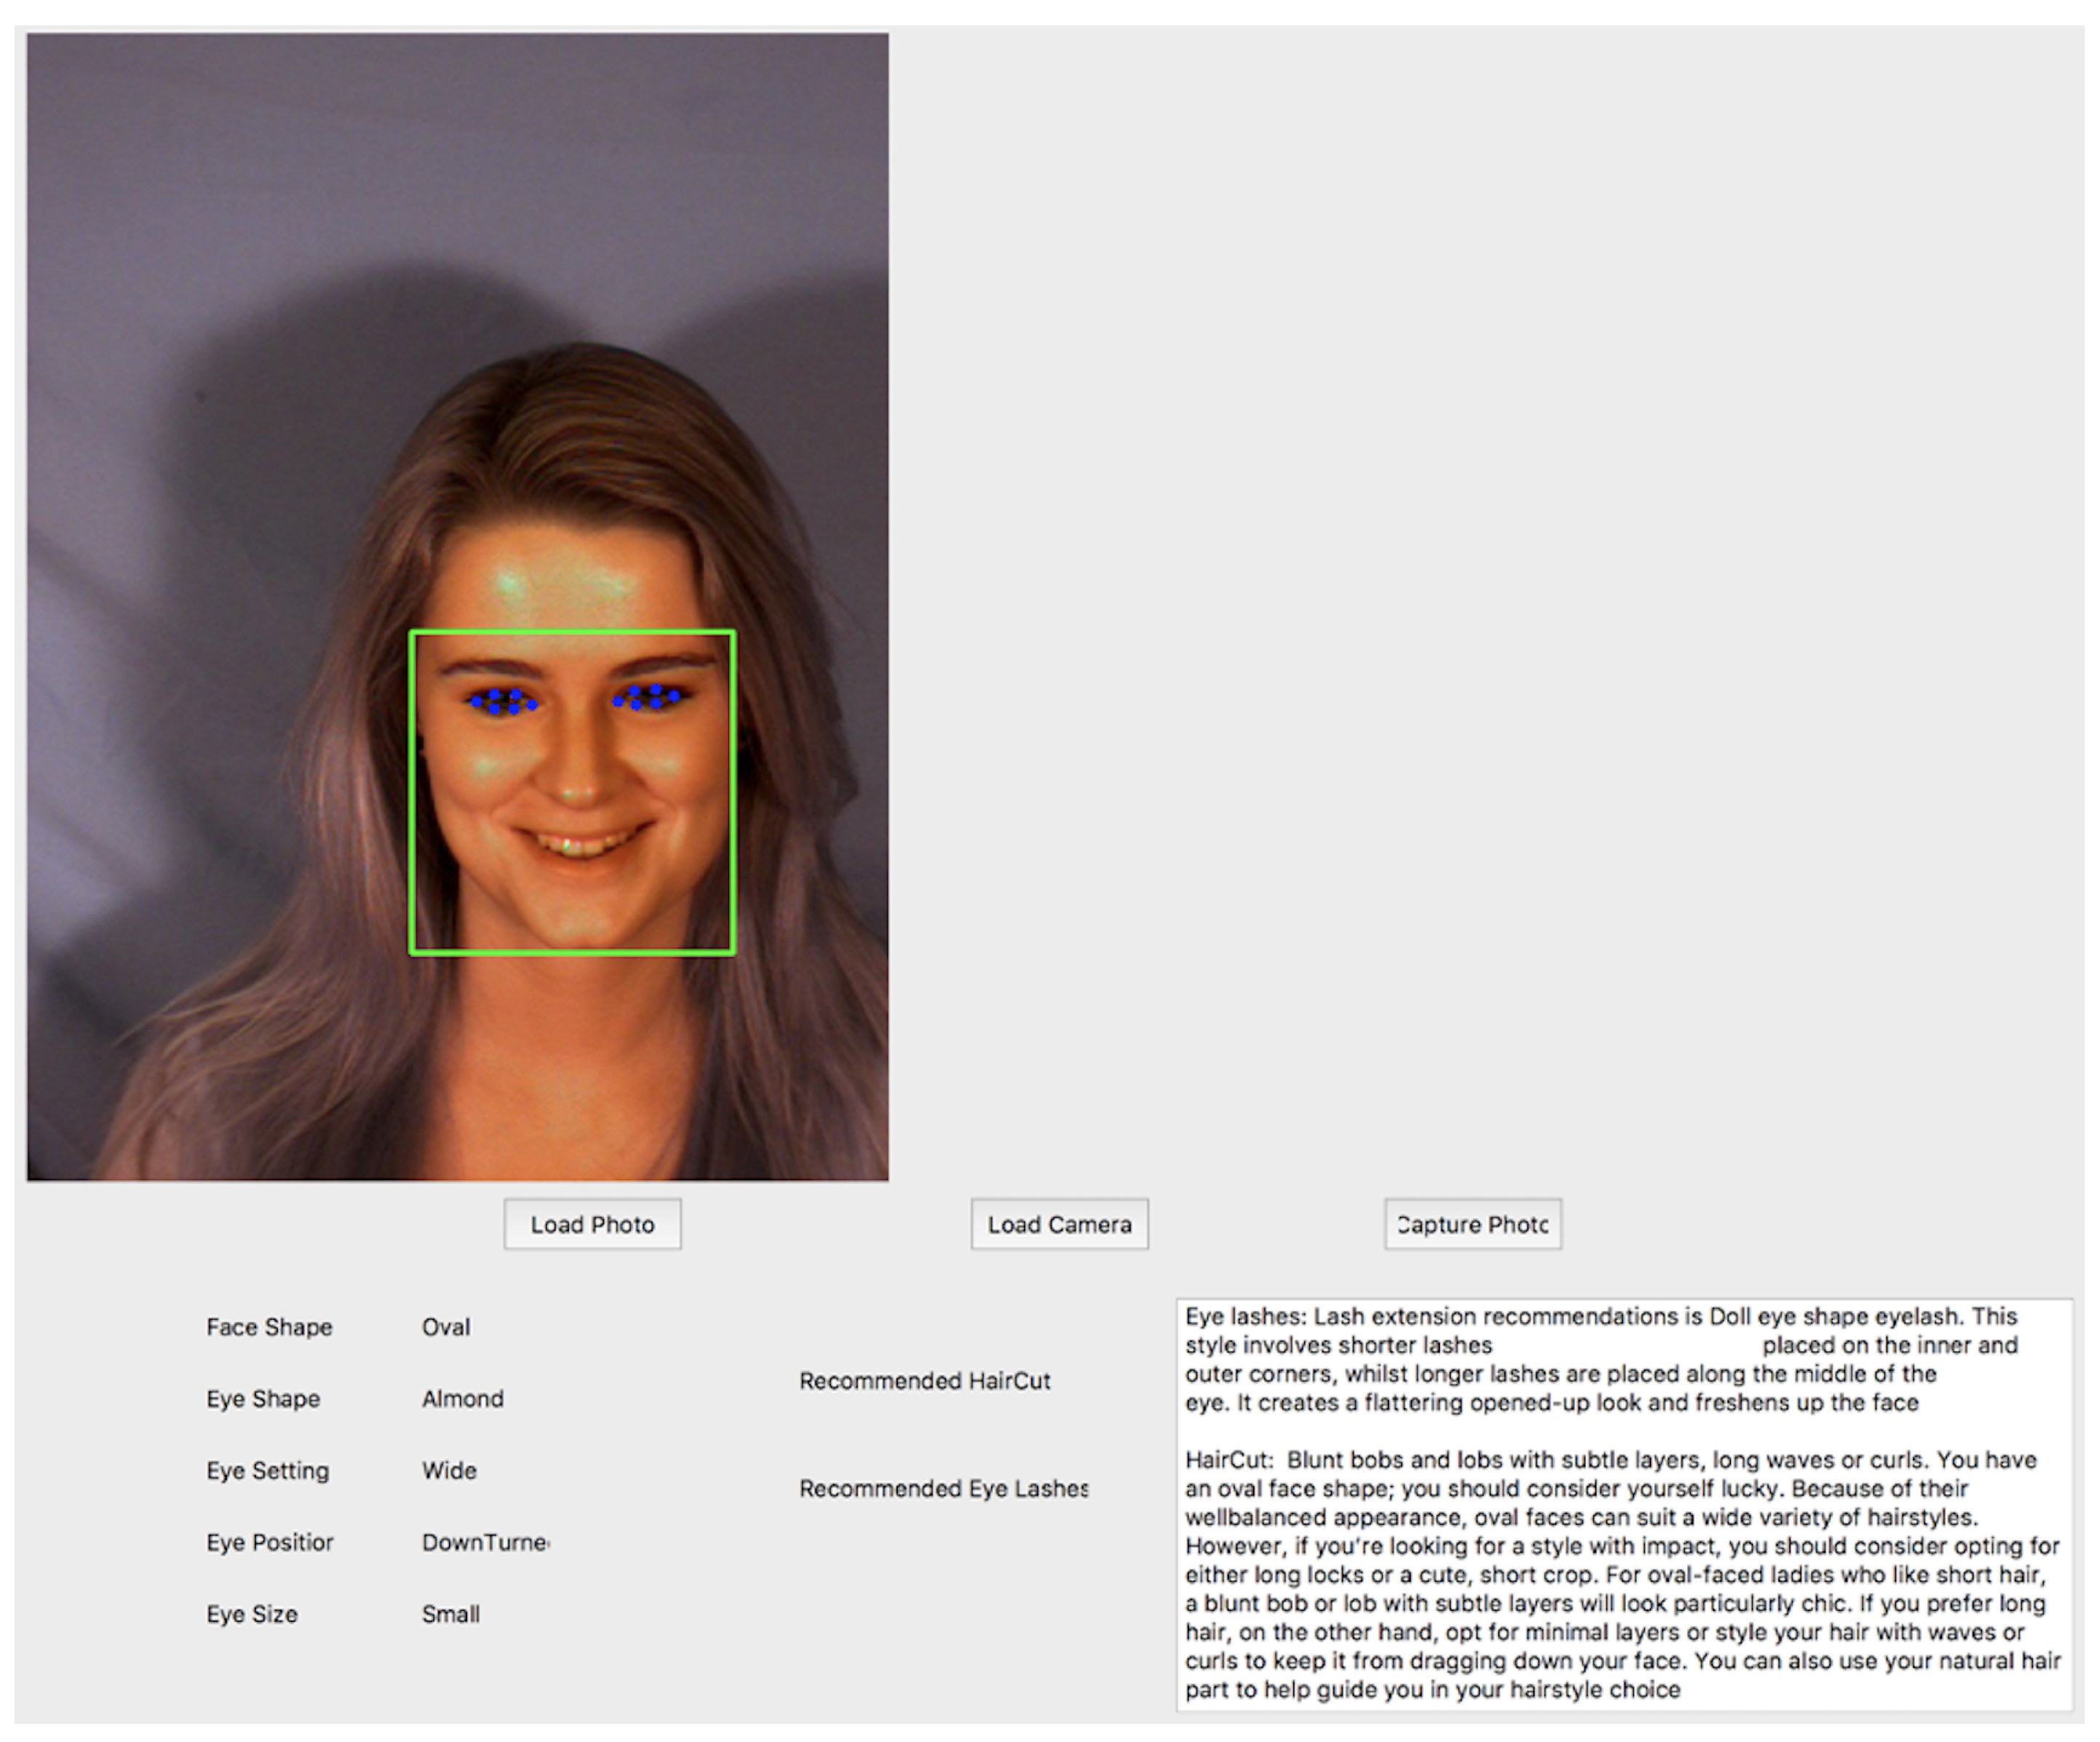Click the Eye Setting label
This screenshot has height=1742, width=2100.
pyautogui.click(x=267, y=1471)
